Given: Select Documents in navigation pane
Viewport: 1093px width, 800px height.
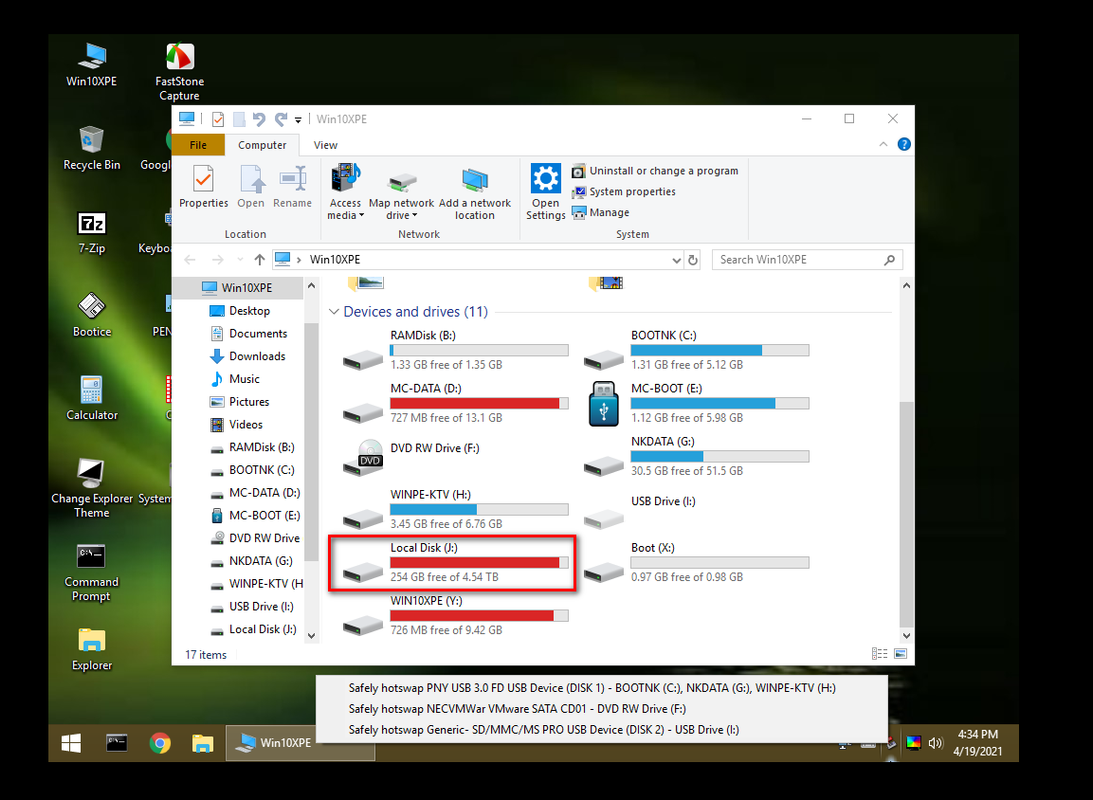Looking at the screenshot, I should coord(258,334).
